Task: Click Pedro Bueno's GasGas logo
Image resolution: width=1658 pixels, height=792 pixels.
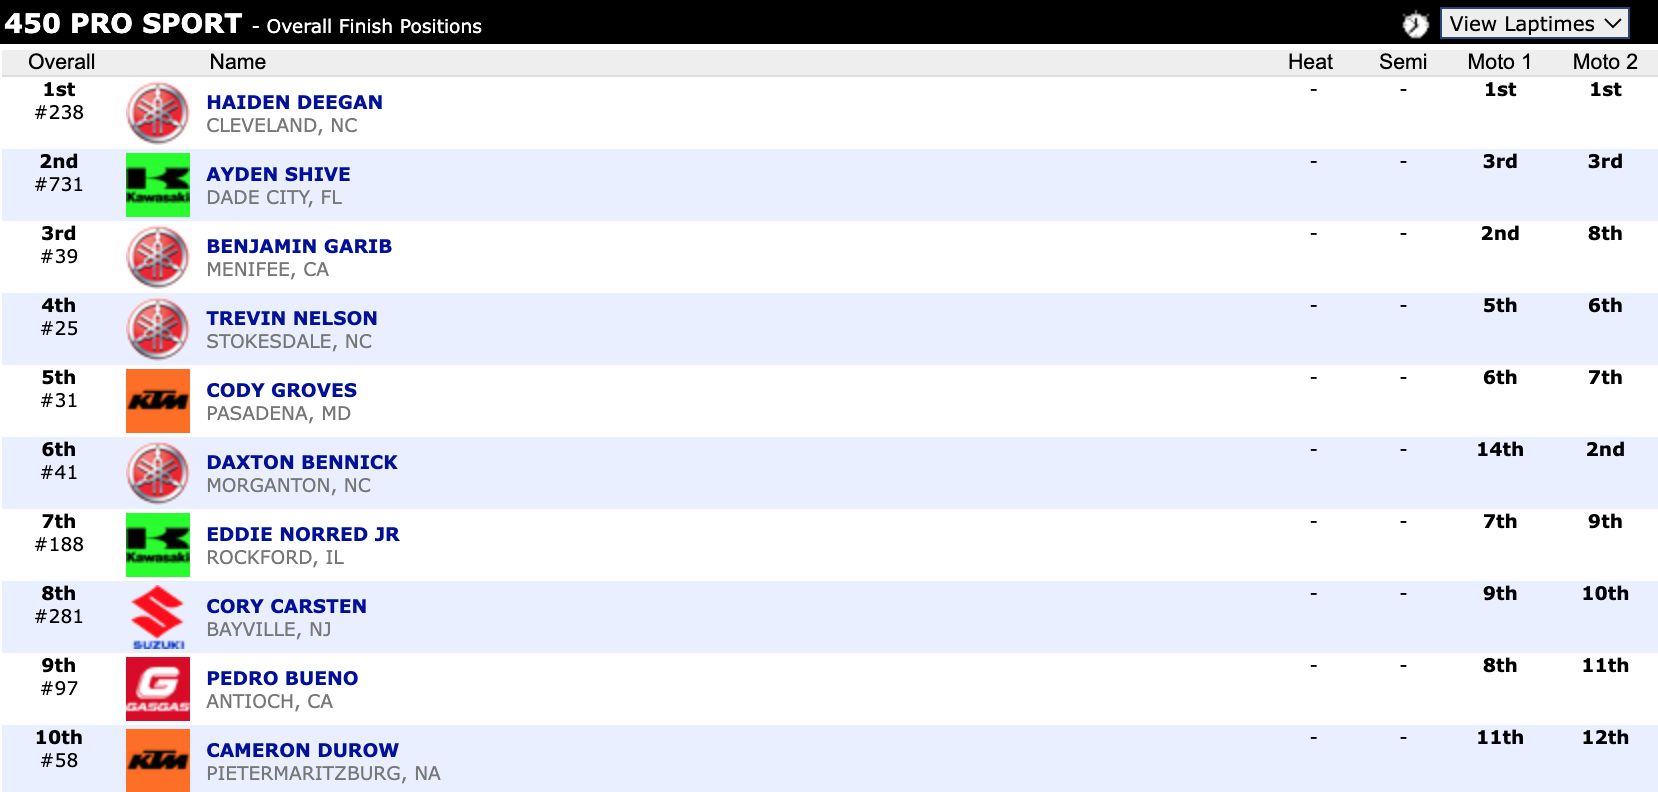Action: tap(157, 689)
